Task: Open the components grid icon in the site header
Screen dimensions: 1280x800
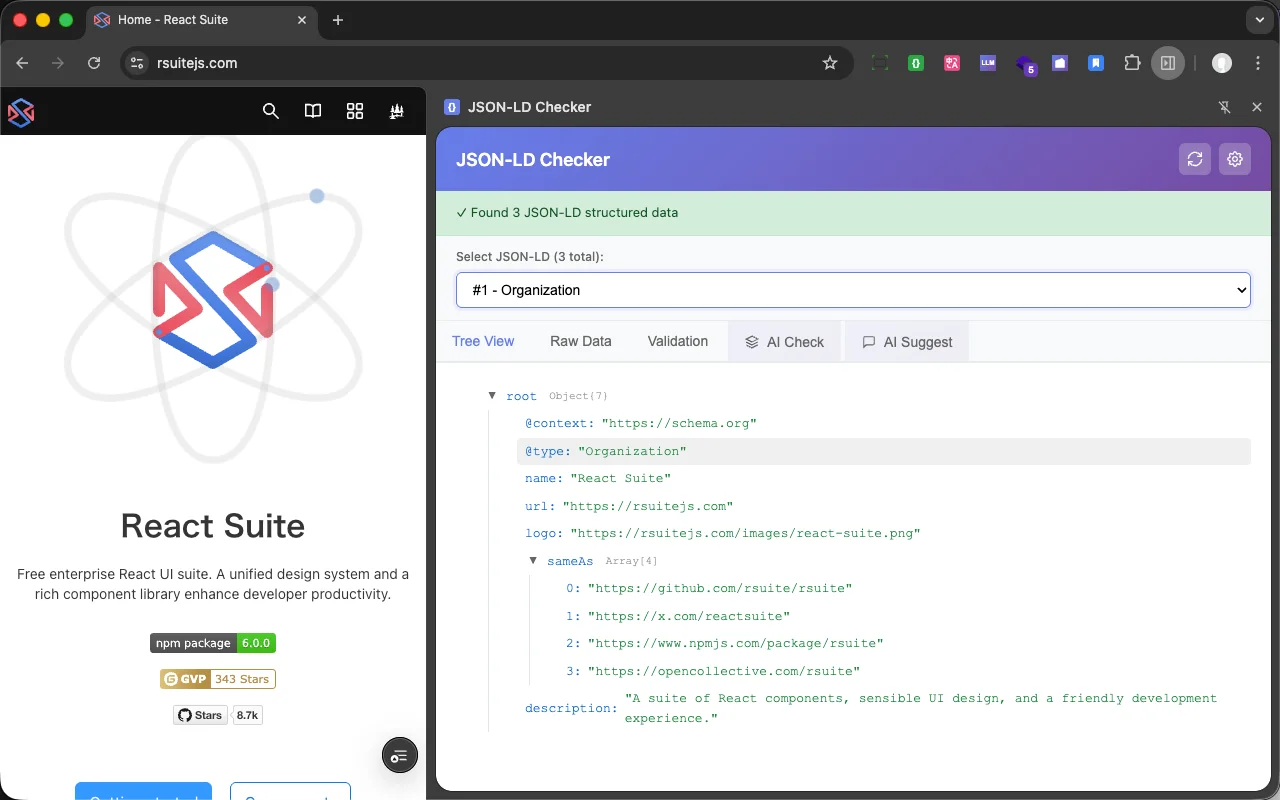Action: click(x=355, y=111)
